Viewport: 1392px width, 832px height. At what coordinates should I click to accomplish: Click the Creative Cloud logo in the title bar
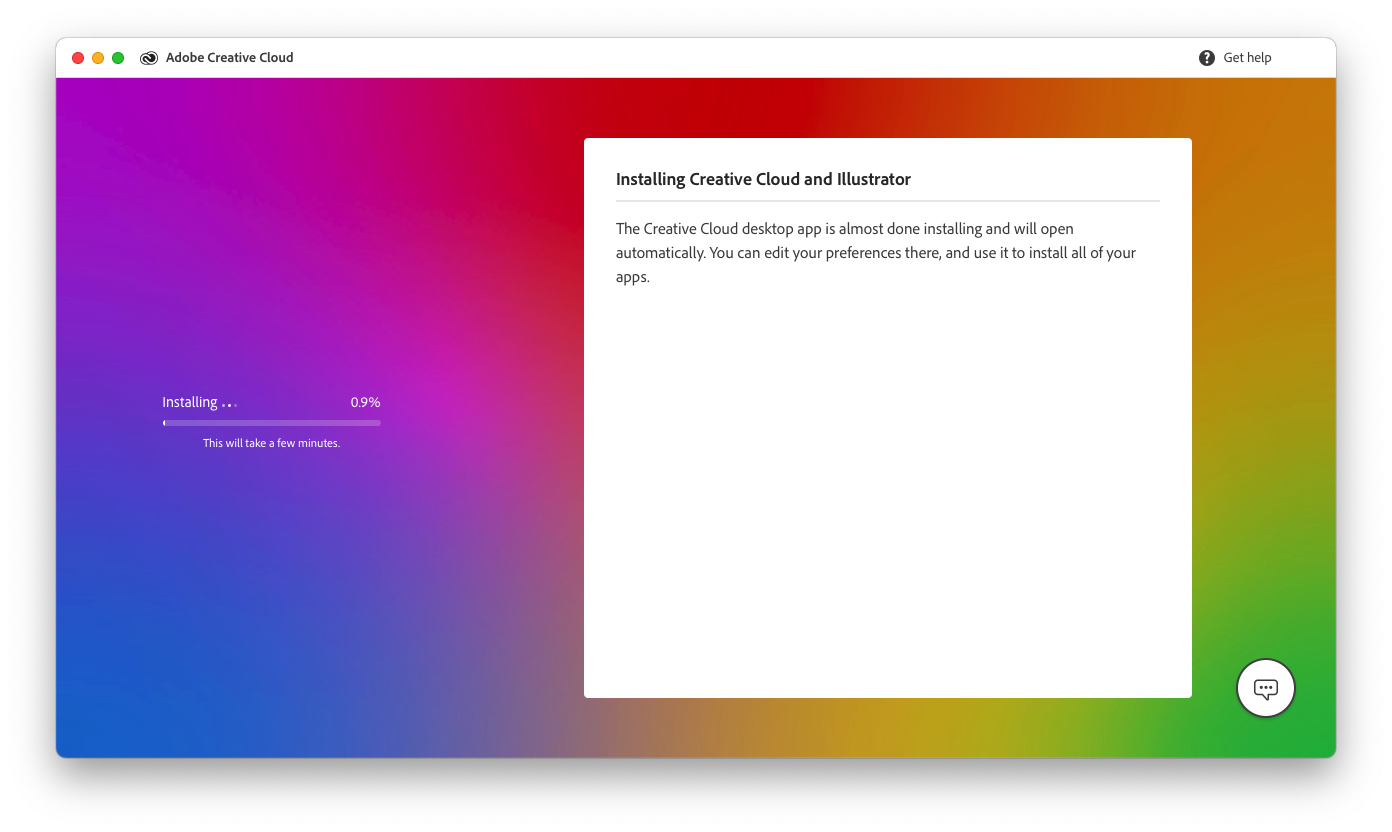(148, 57)
